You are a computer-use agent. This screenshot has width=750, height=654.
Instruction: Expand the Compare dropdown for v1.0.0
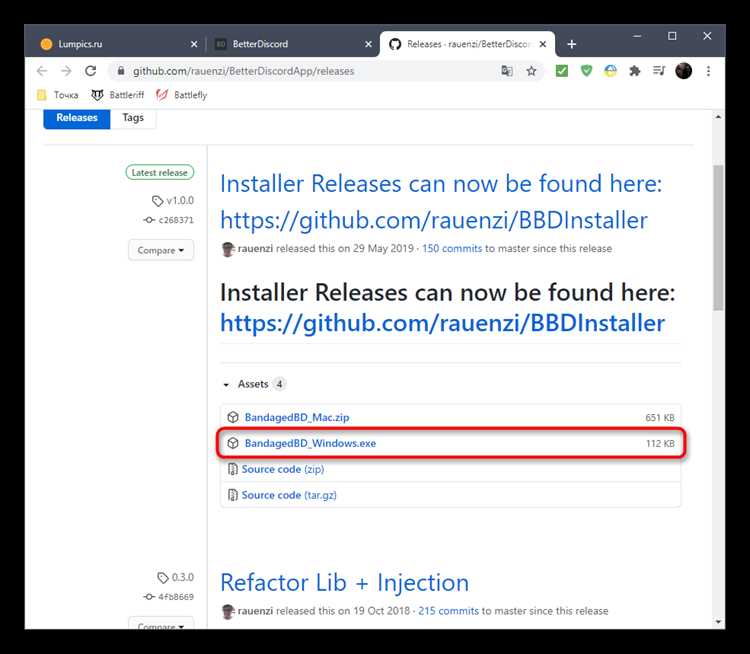(x=161, y=250)
